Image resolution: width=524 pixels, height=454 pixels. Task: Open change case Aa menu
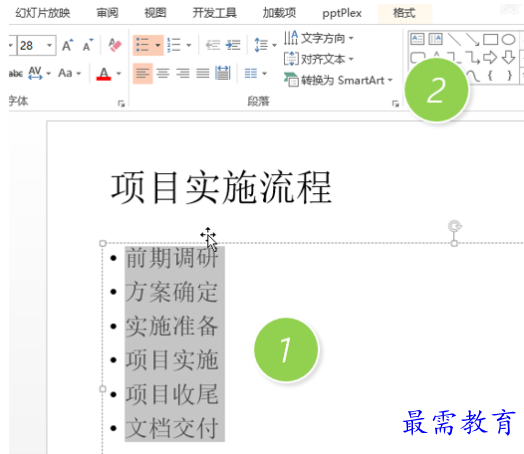(70, 73)
